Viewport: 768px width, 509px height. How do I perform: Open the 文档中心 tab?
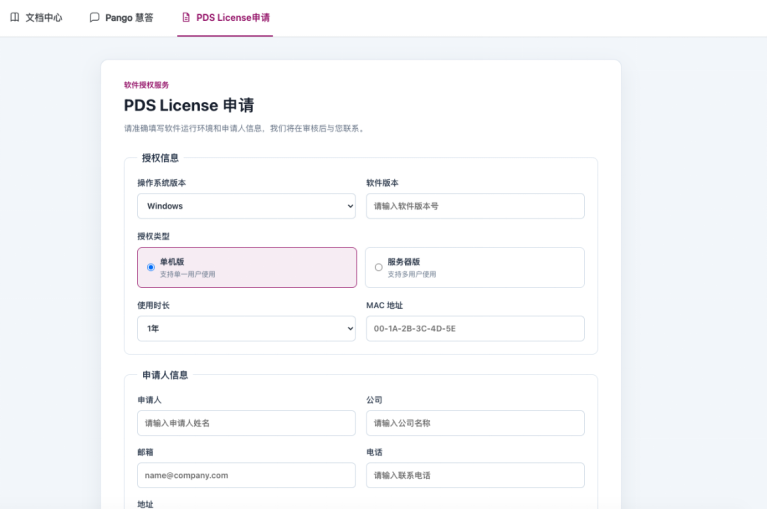pyautogui.click(x=36, y=18)
